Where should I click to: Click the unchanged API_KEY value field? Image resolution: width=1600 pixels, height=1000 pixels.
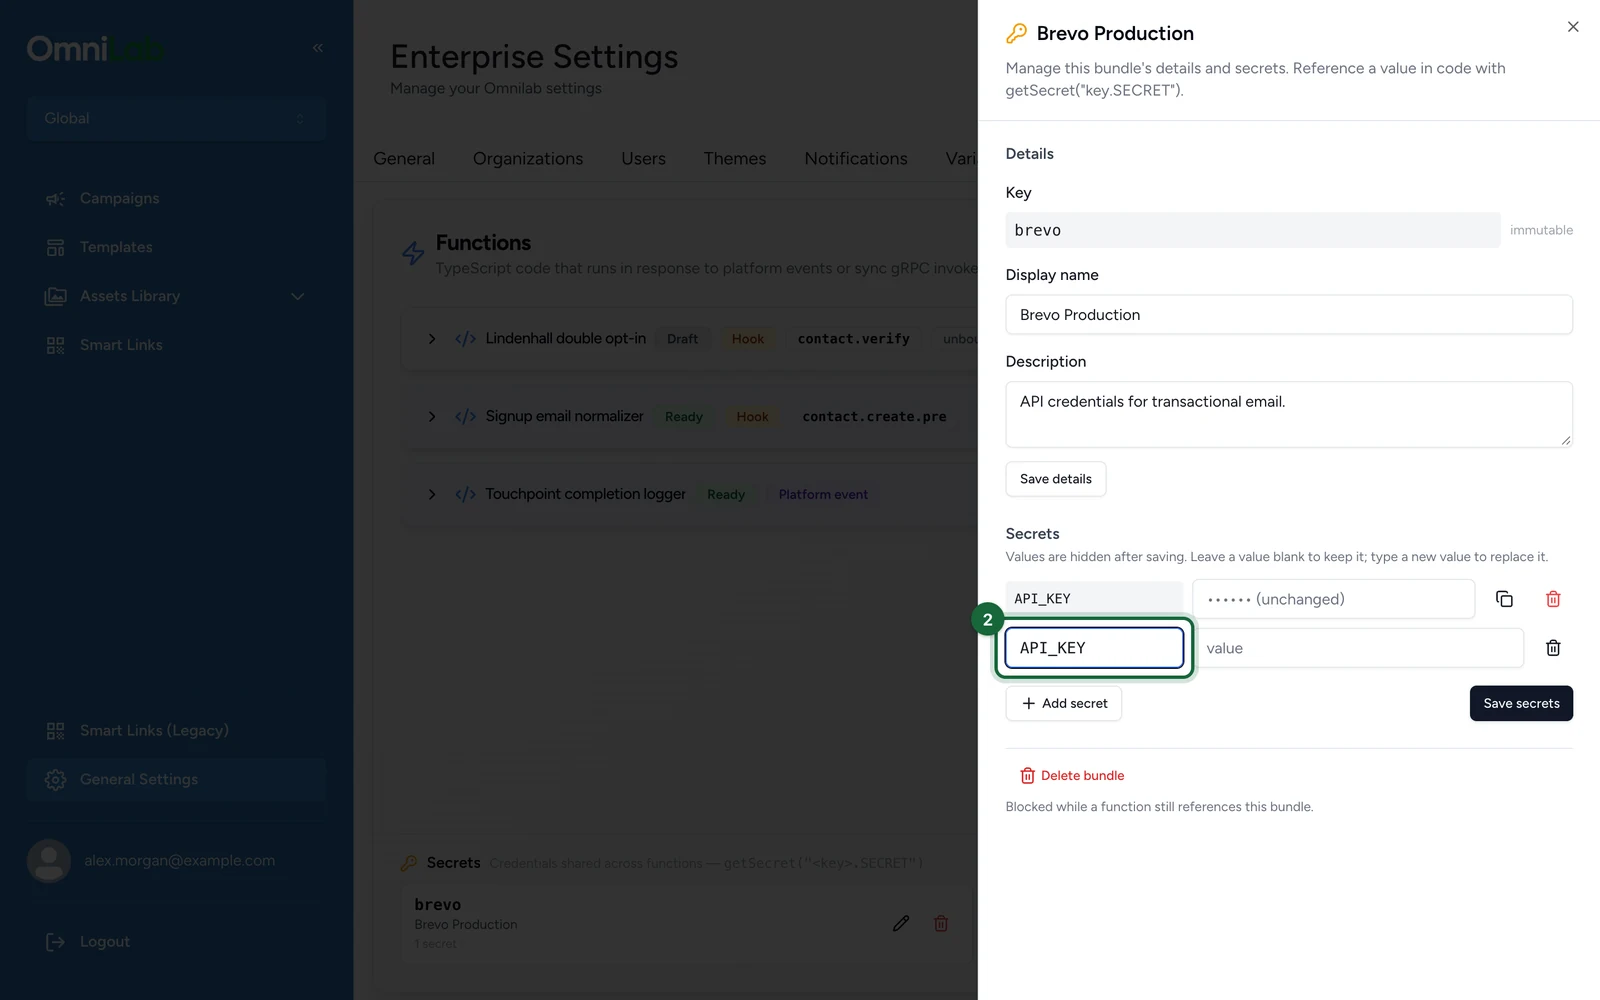pyautogui.click(x=1333, y=599)
